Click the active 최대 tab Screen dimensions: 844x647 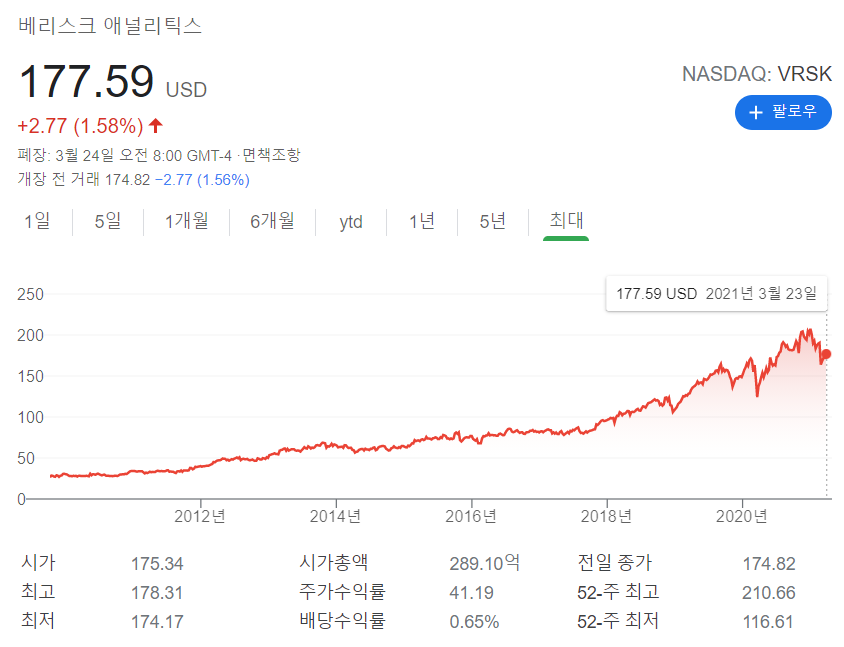(x=565, y=221)
